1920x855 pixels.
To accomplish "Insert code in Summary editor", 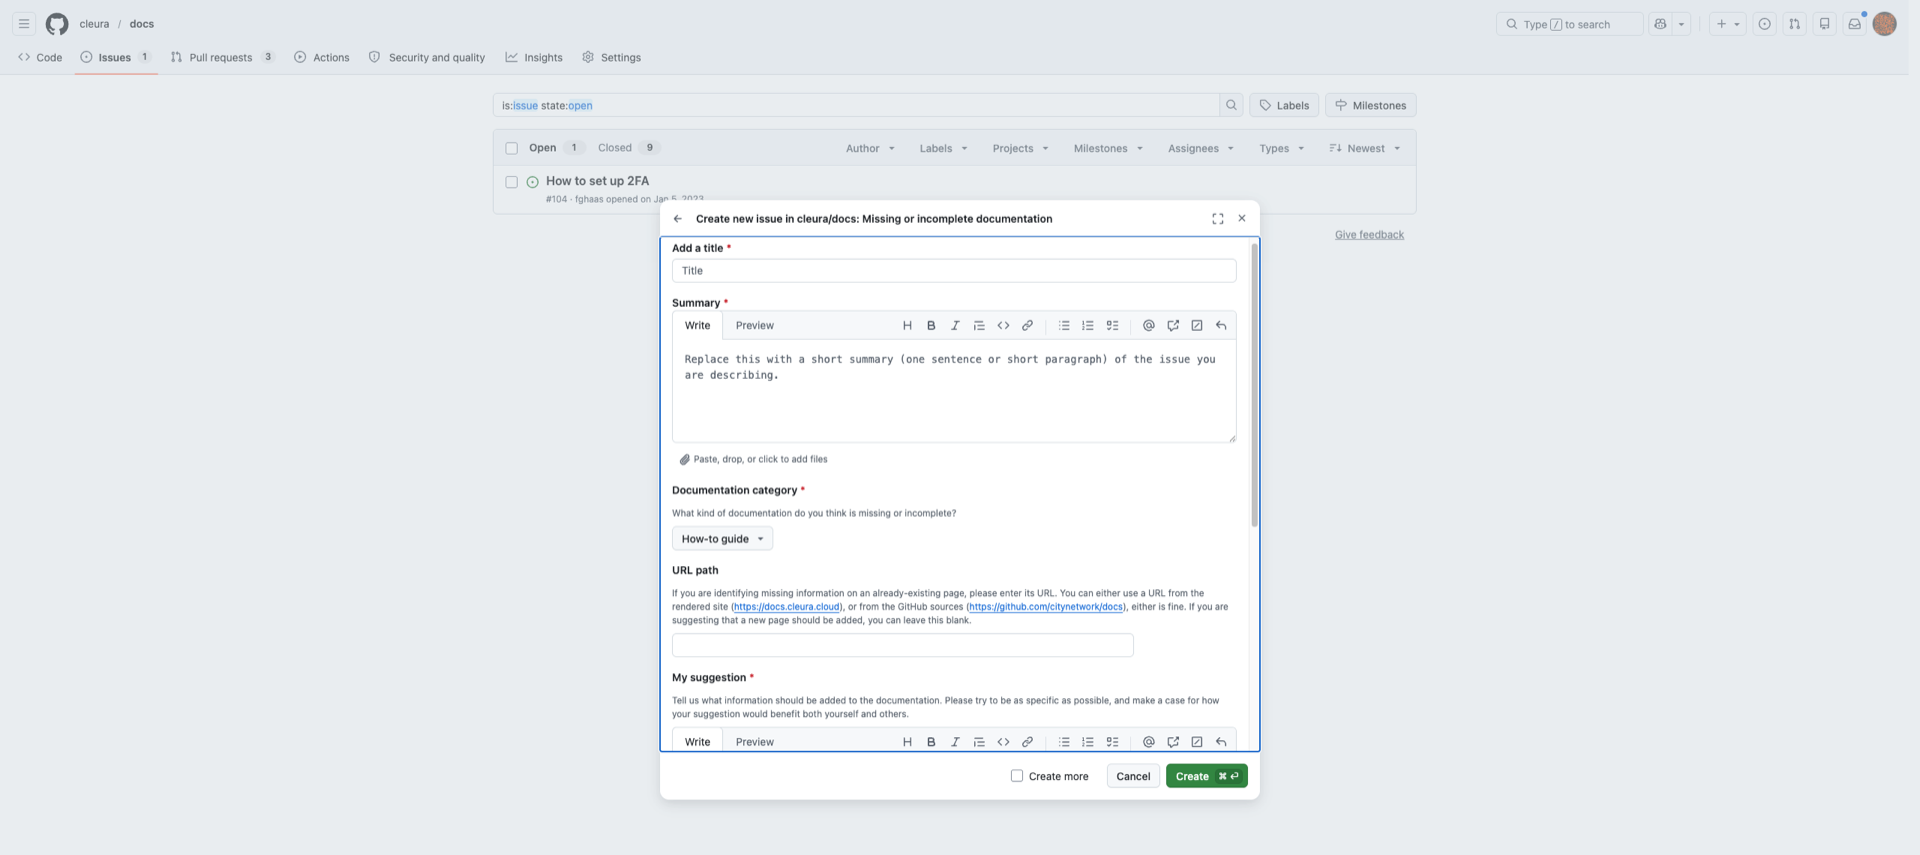I will pyautogui.click(x=1003, y=325).
